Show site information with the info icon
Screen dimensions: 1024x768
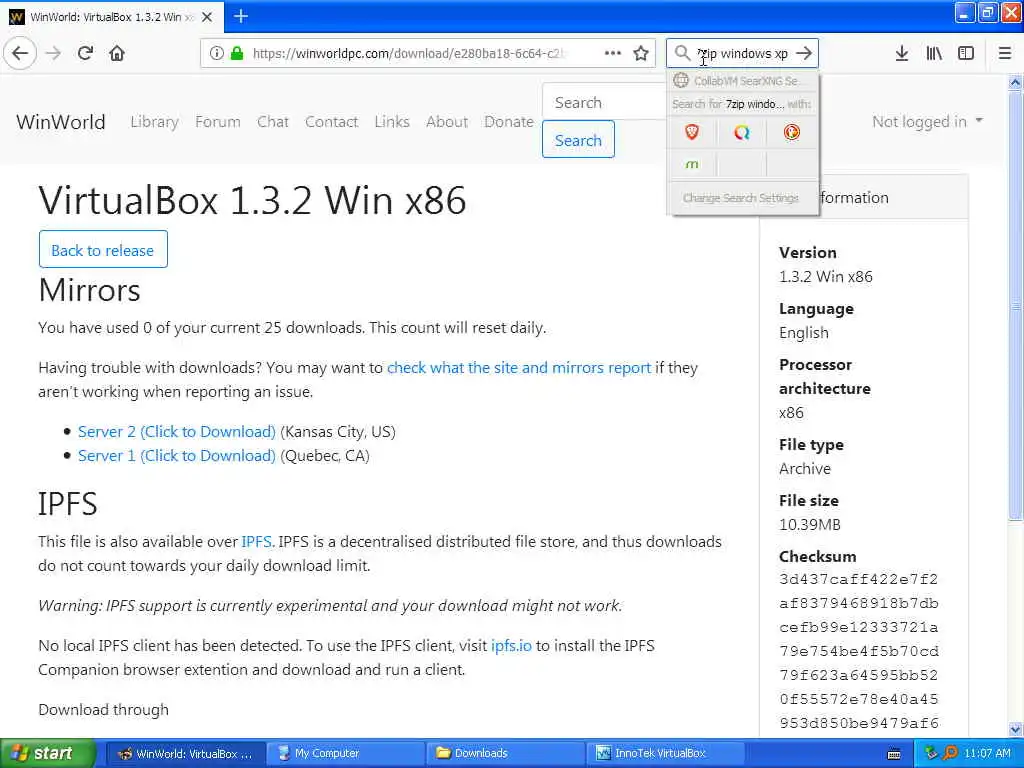coord(216,53)
